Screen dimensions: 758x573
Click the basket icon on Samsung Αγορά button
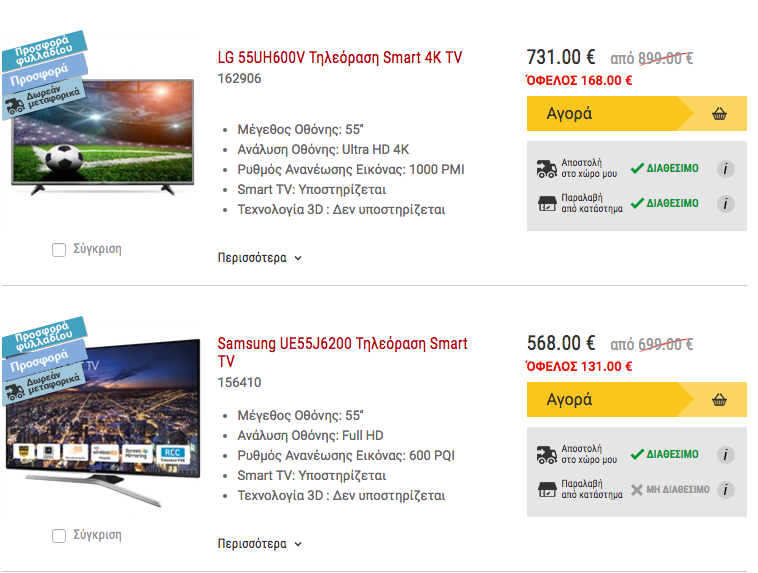click(719, 400)
